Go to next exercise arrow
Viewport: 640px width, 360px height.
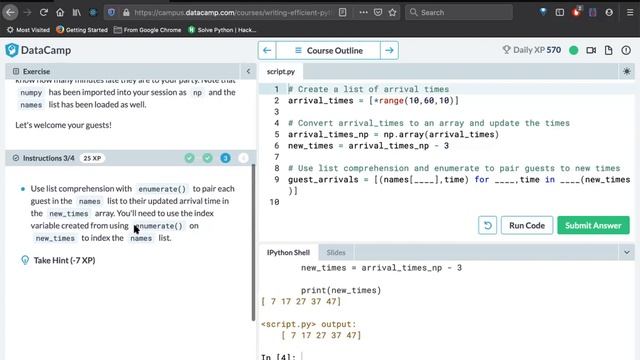[389, 50]
